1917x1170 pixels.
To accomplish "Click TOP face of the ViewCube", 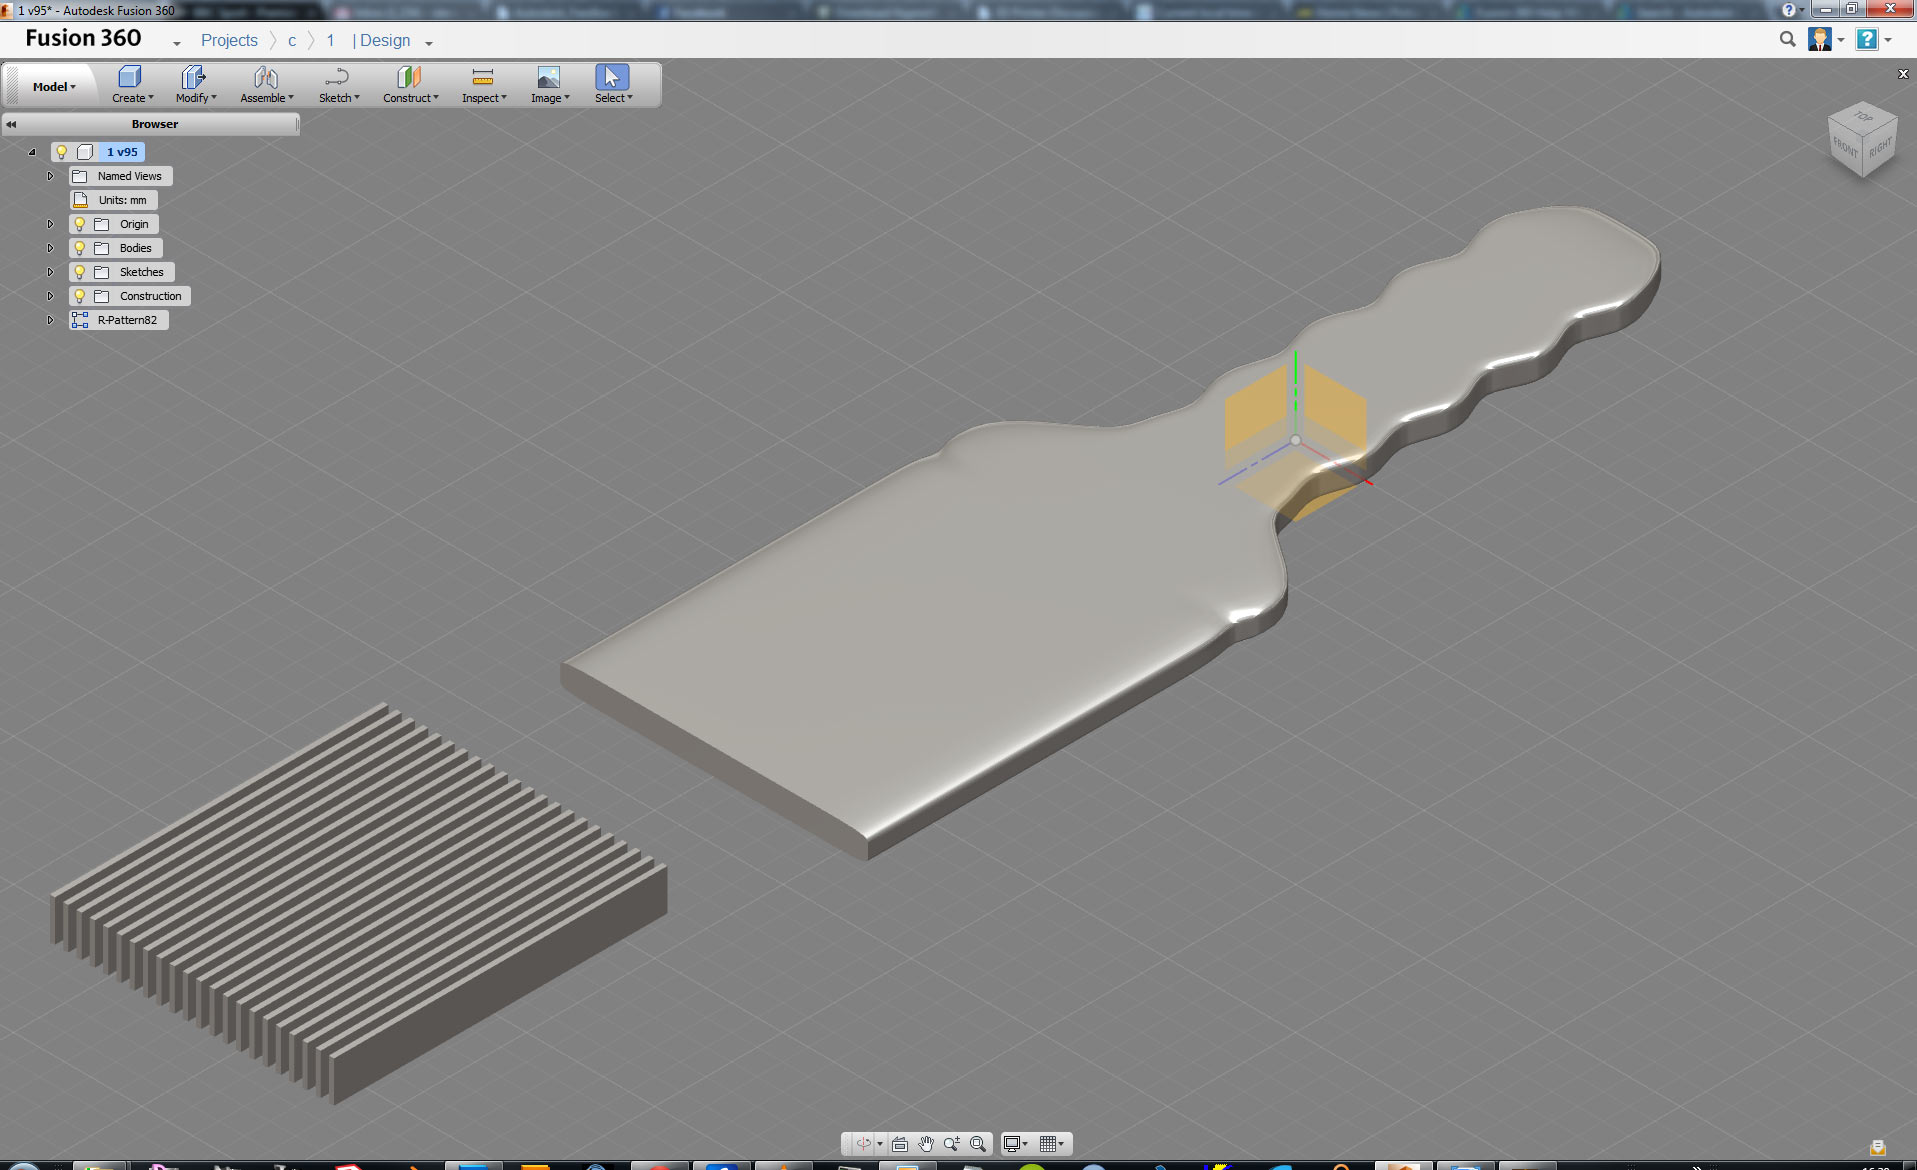I will pyautogui.click(x=1862, y=118).
